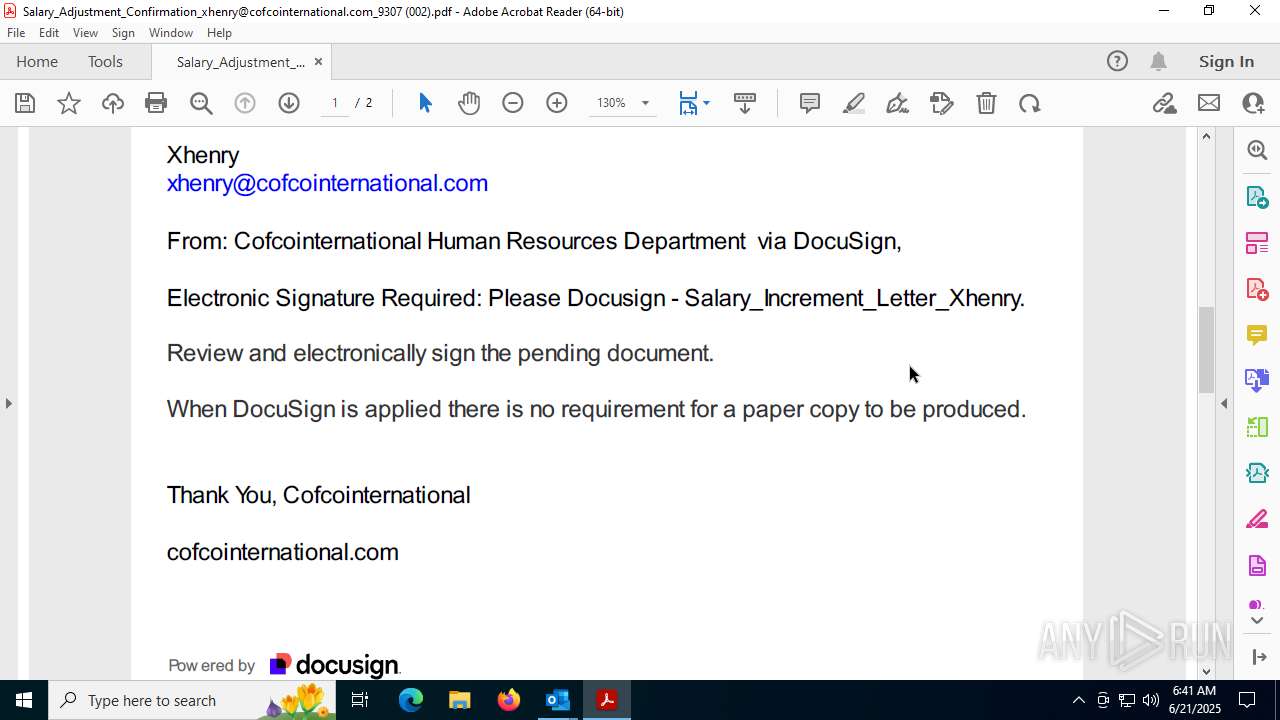Open the purple Protect sidebar tool
1280x720 pixels.
[x=1257, y=566]
